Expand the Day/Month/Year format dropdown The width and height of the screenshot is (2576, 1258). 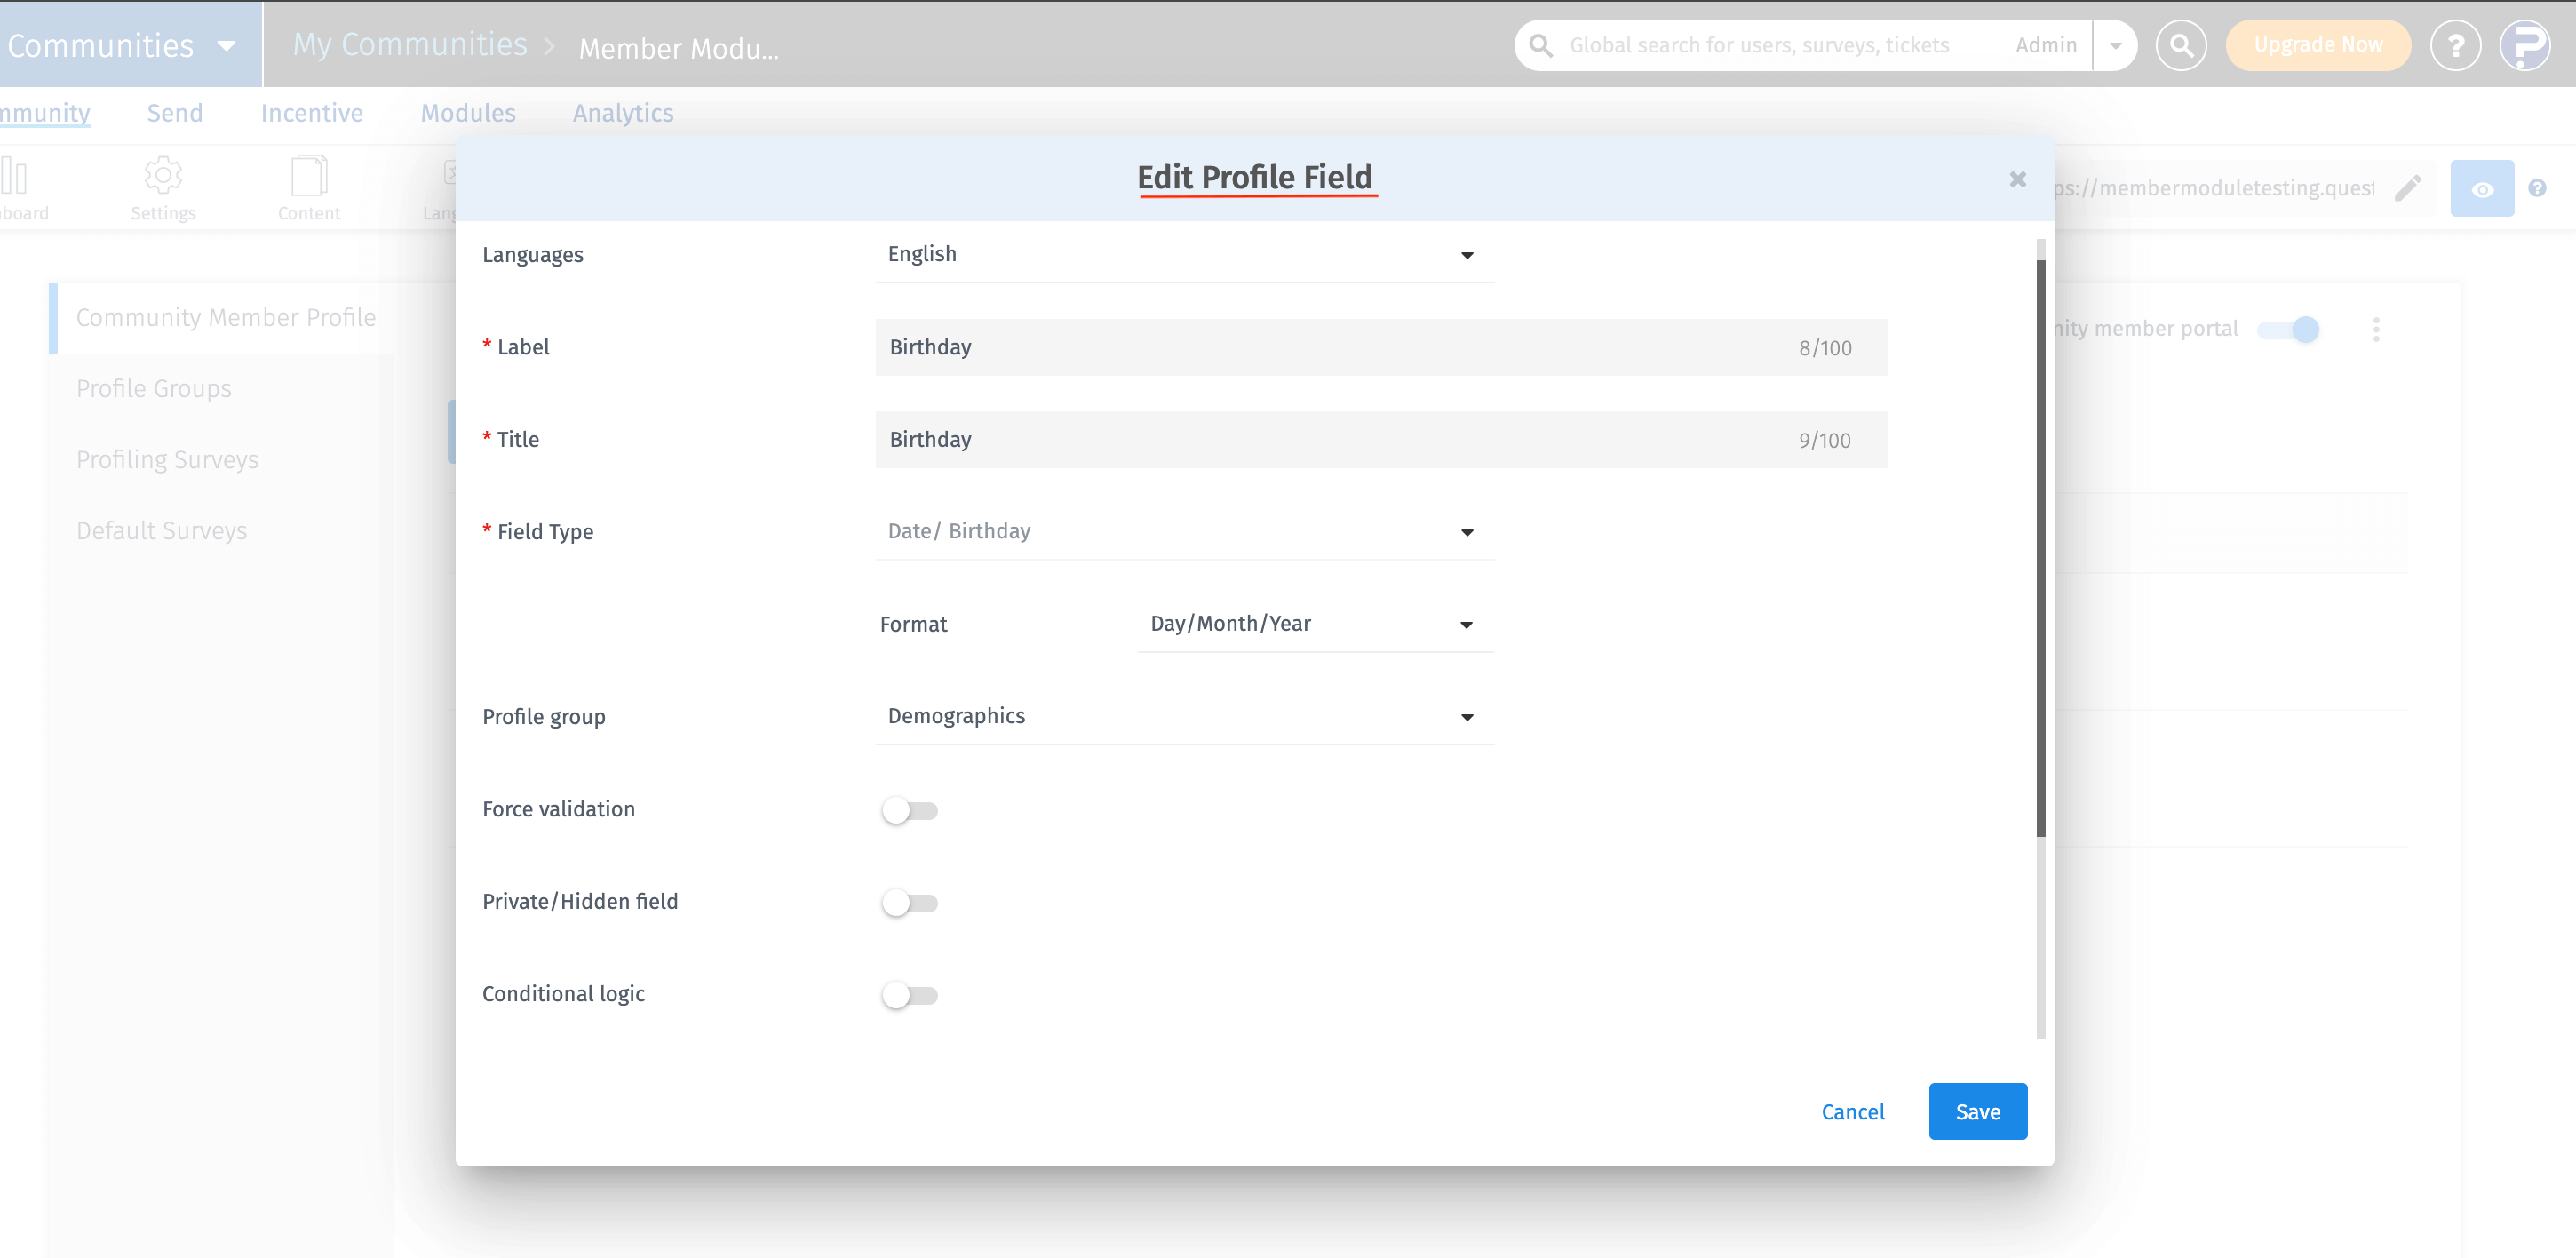coord(1314,624)
